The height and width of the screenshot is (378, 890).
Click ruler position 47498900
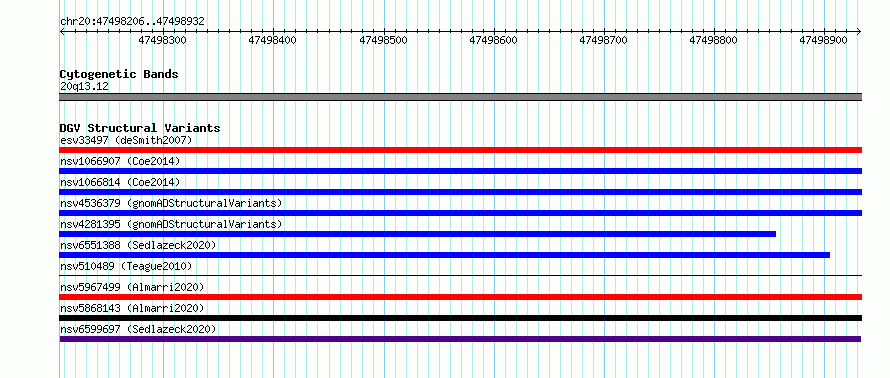pos(824,40)
